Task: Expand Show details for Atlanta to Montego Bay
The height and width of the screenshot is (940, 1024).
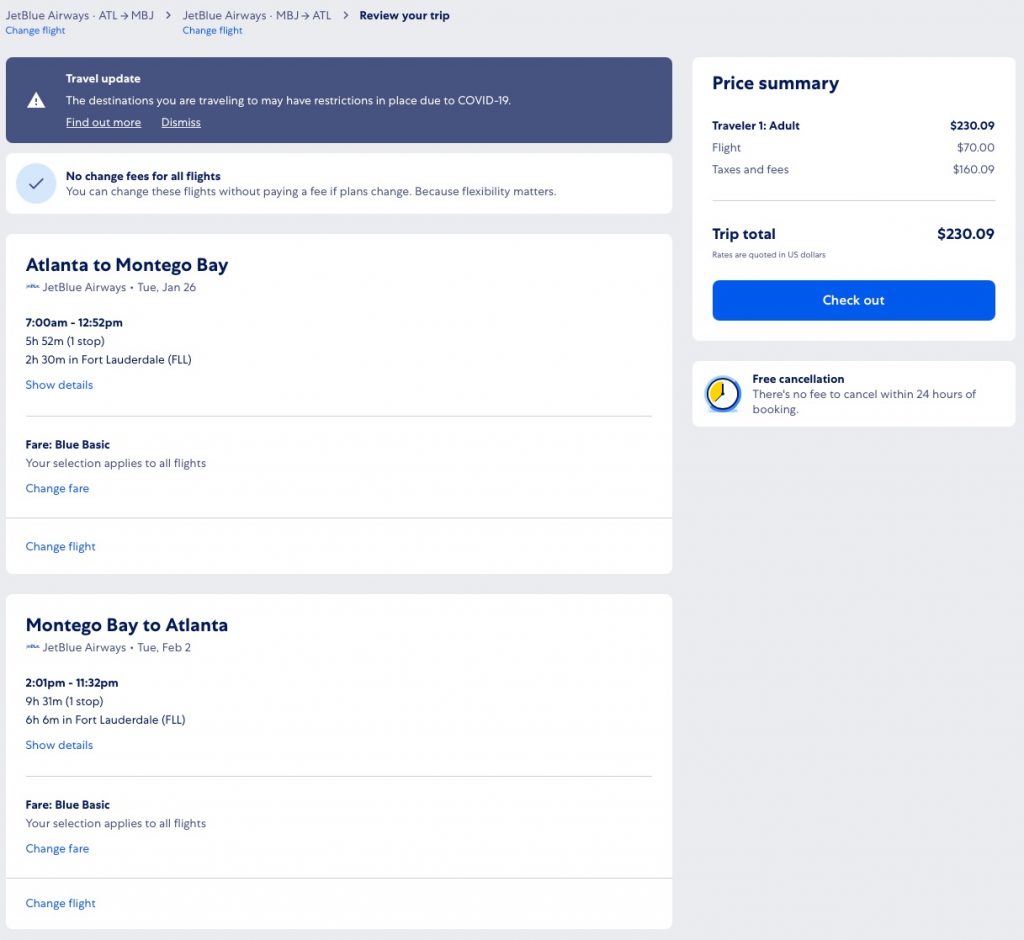Action: click(x=59, y=385)
